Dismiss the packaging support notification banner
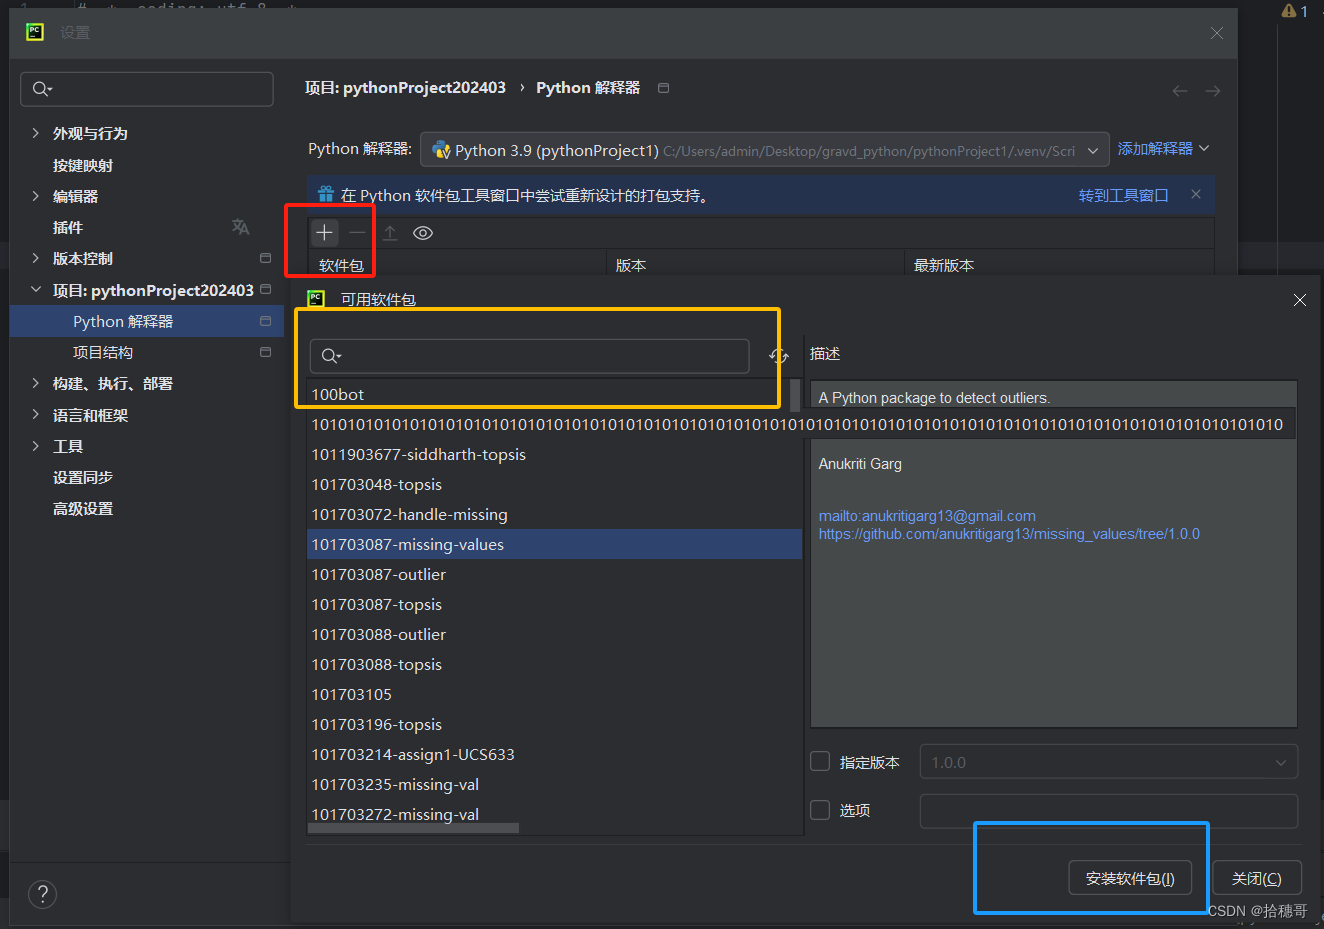This screenshot has width=1324, height=929. (x=1196, y=194)
